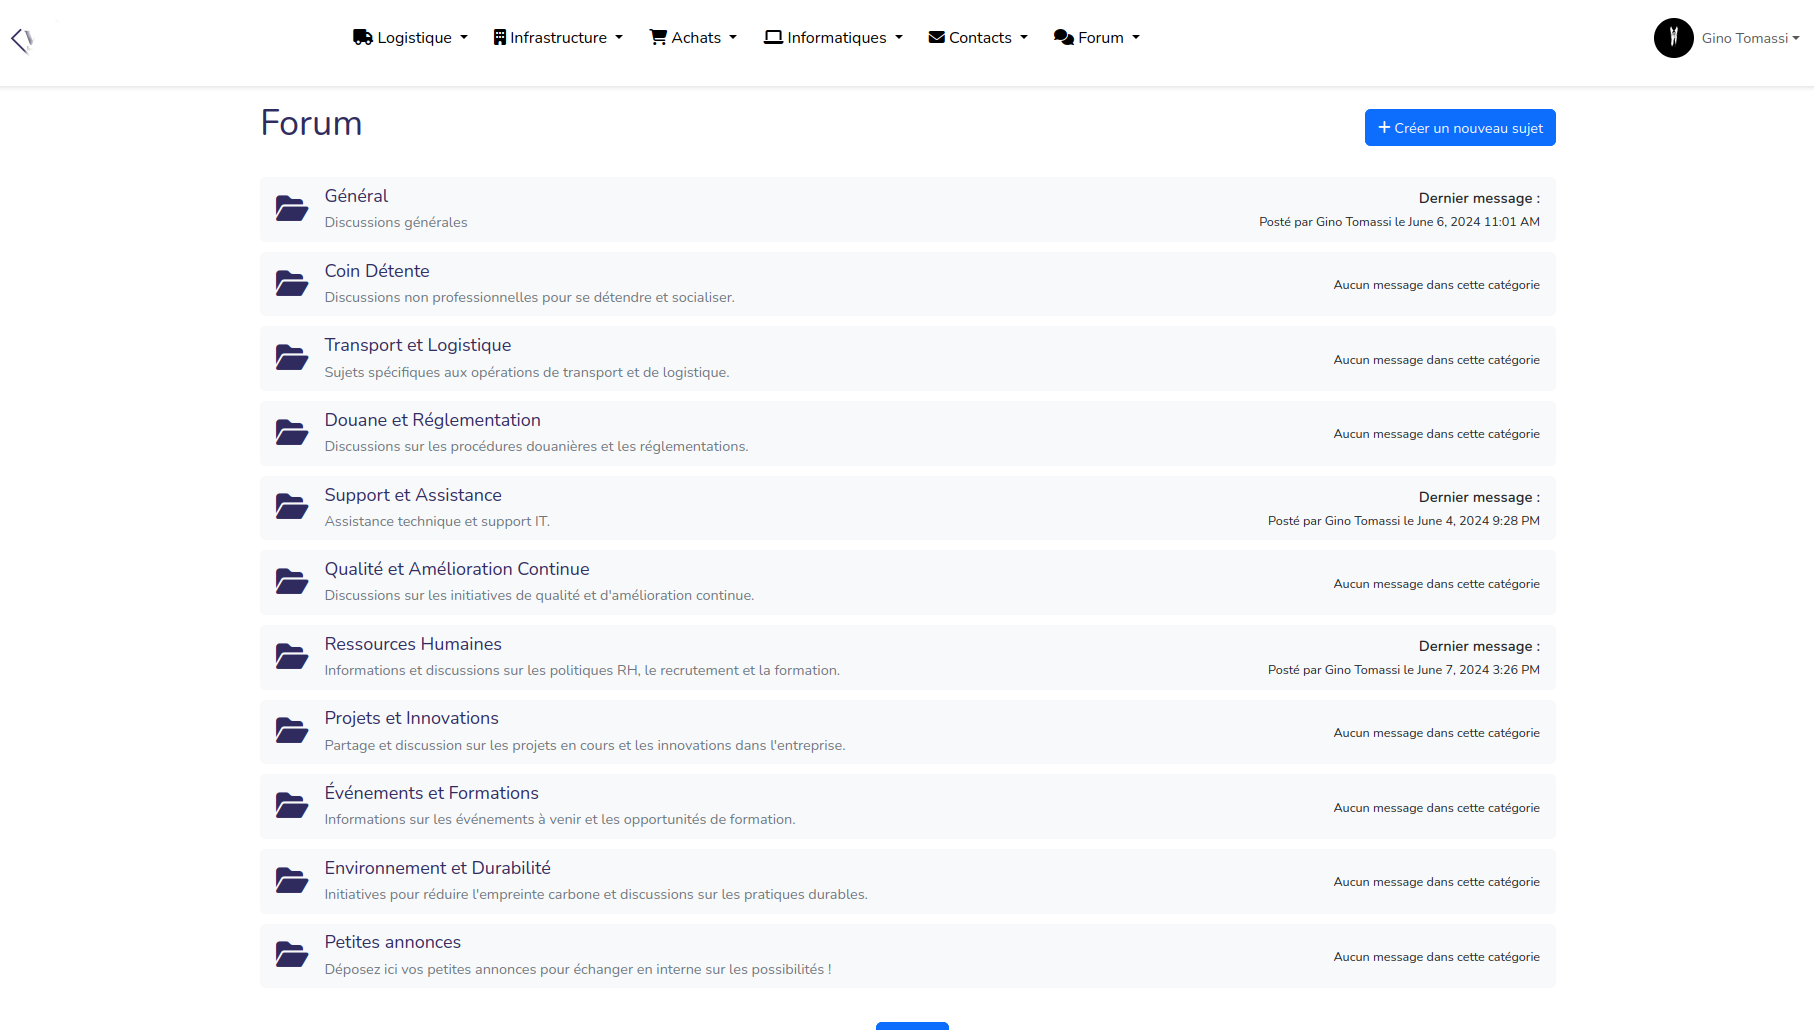
Task: Click the folder icon next to Coin Détente
Action: tap(291, 284)
